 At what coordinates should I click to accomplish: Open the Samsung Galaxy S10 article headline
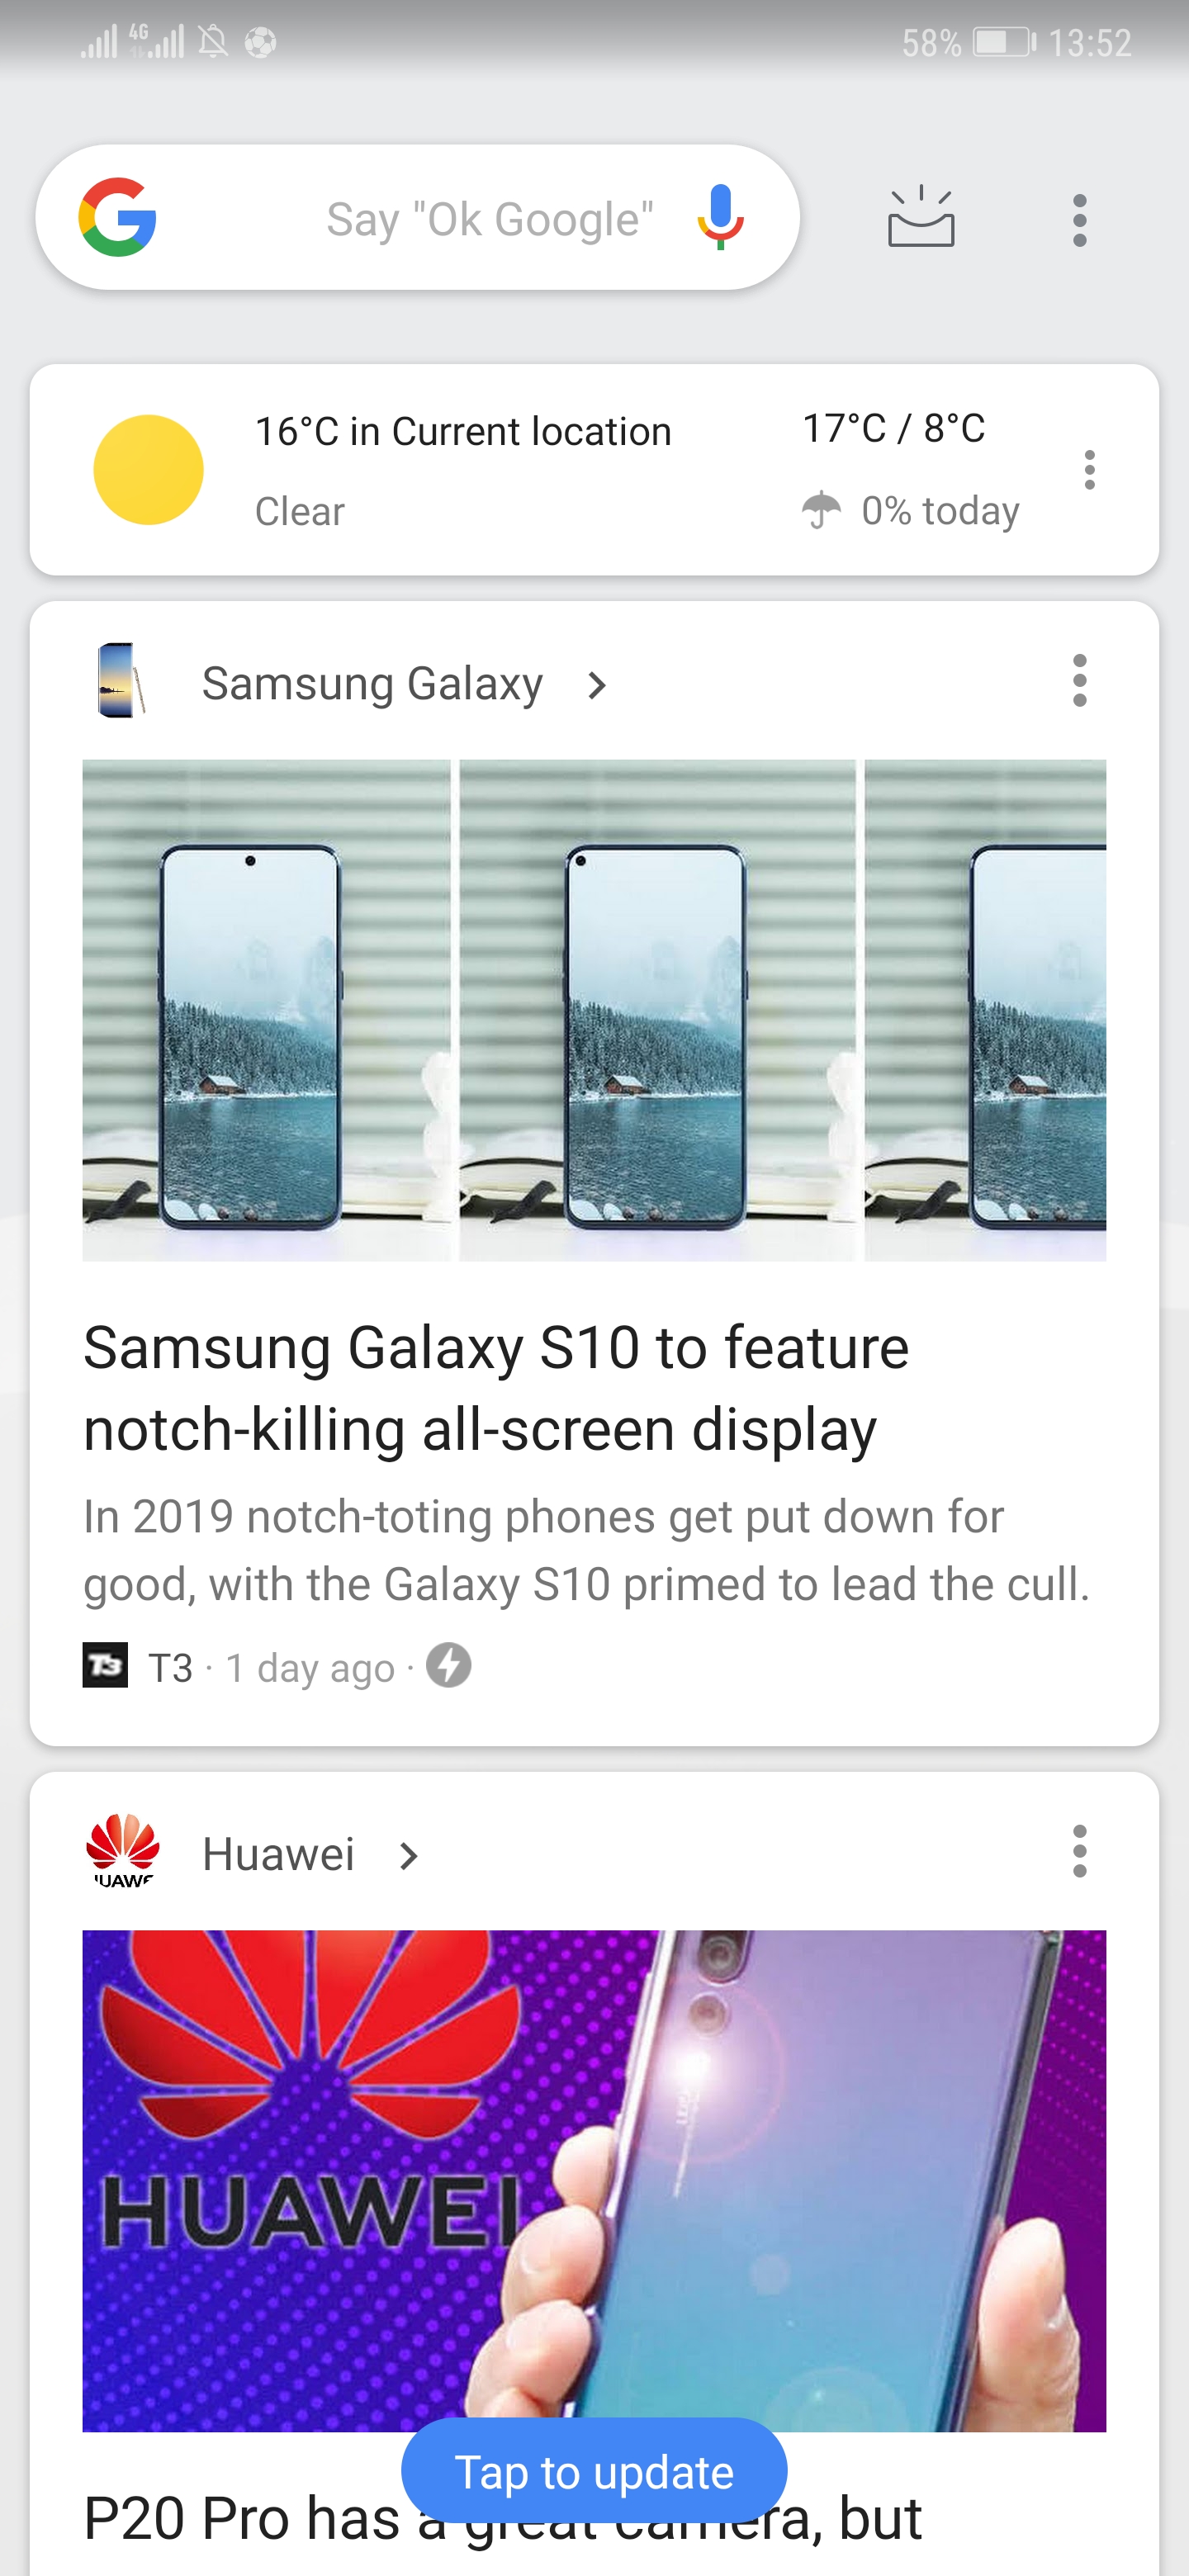(496, 1388)
